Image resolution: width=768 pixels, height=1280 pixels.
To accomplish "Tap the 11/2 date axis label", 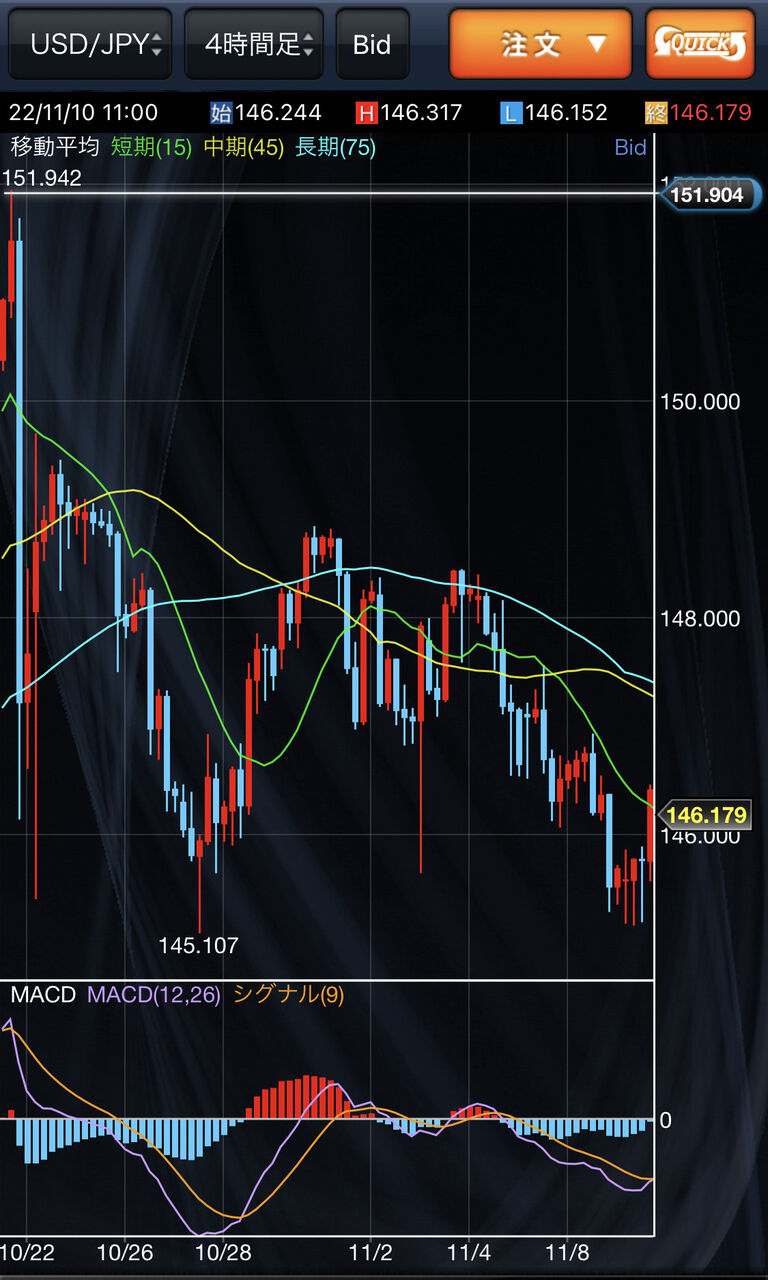I will (x=371, y=1252).
